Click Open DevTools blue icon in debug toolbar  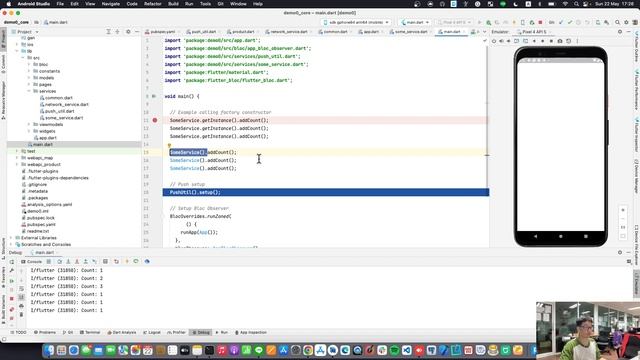pyautogui.click(x=147, y=261)
